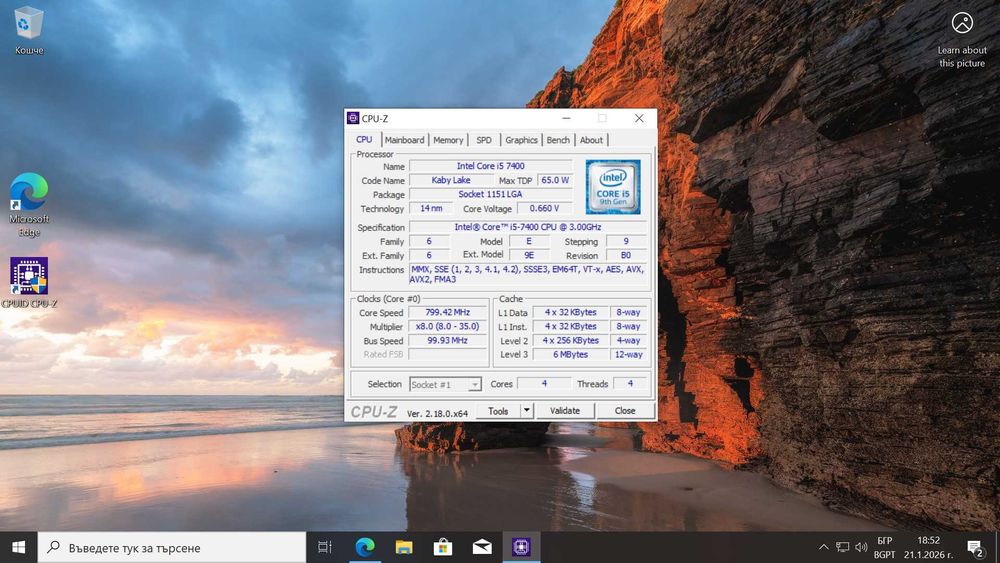Click the 'Ver. 2.18.0.x64' version text
This screenshot has width=1000, height=563.
click(x=438, y=413)
